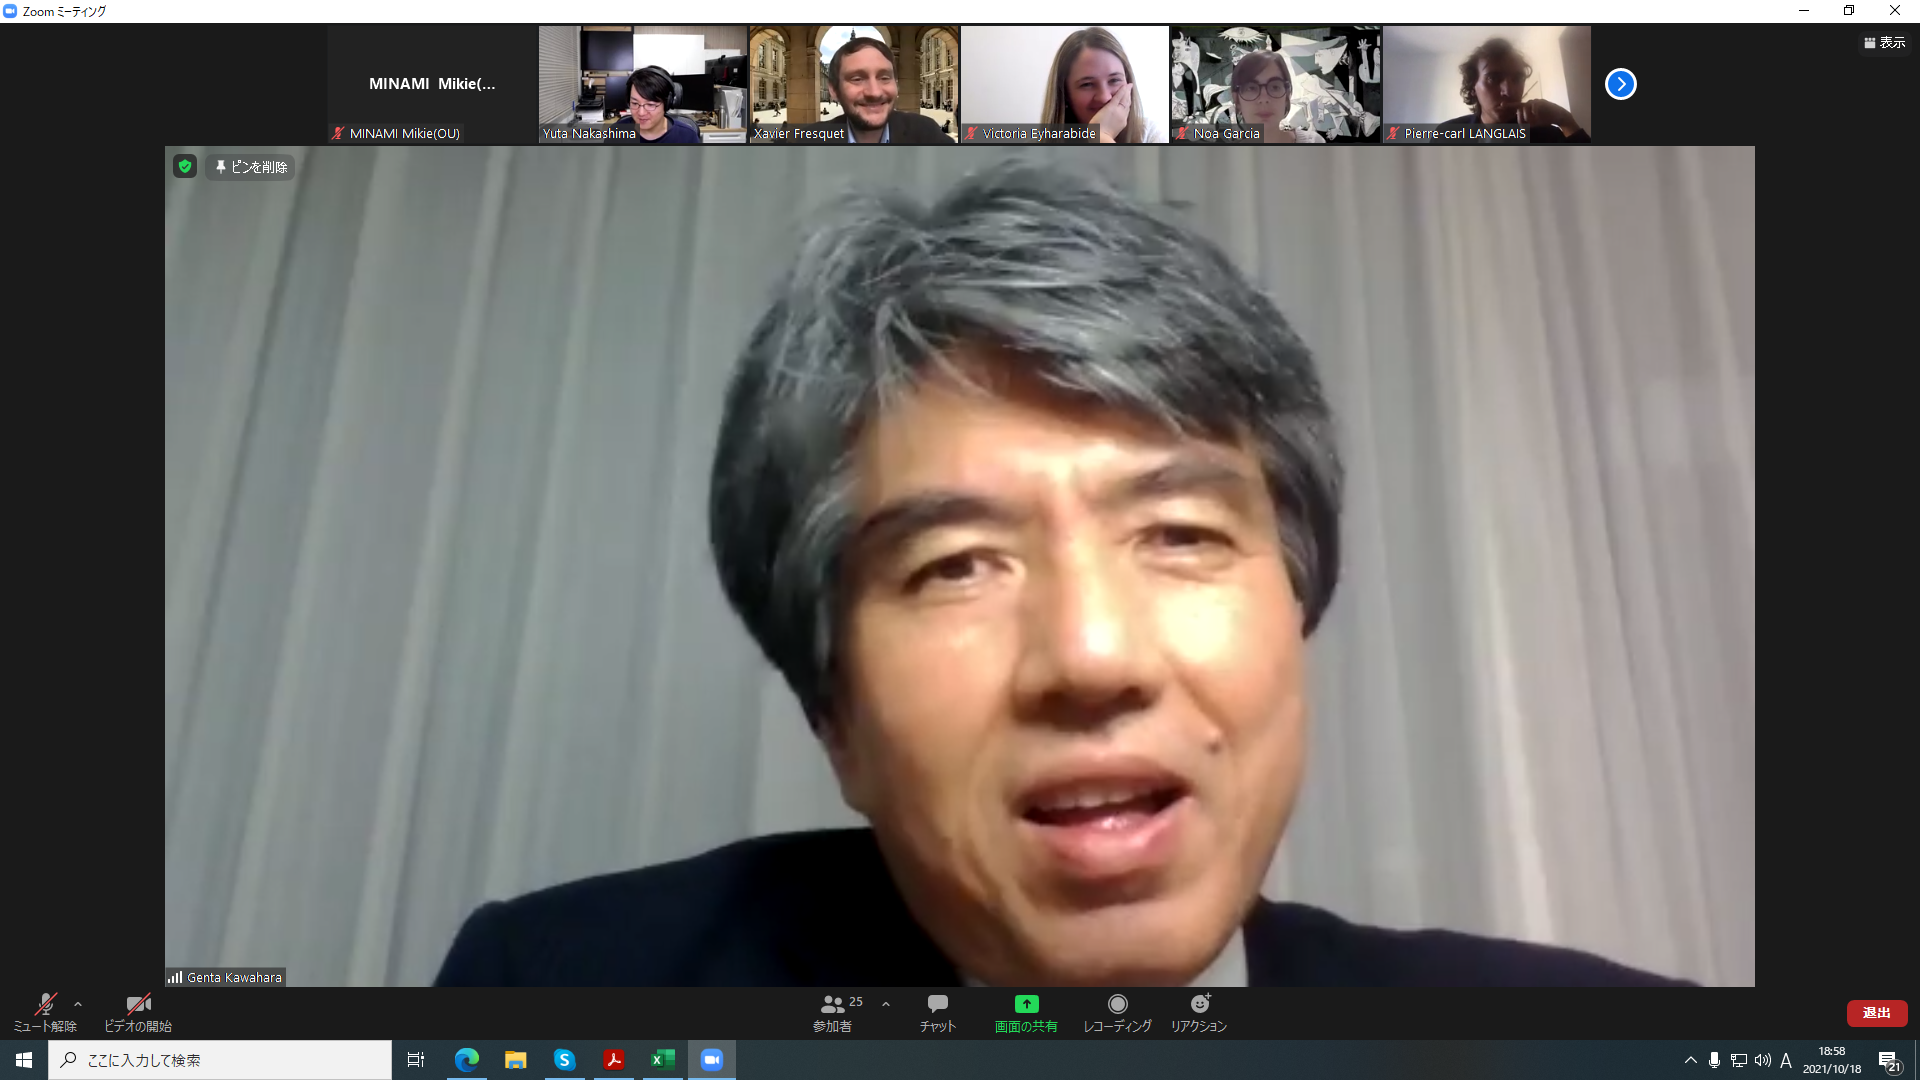Viewport: 1920px width, 1080px height.
Task: Remove pin from Genta Kawahara video
Action: [251, 167]
